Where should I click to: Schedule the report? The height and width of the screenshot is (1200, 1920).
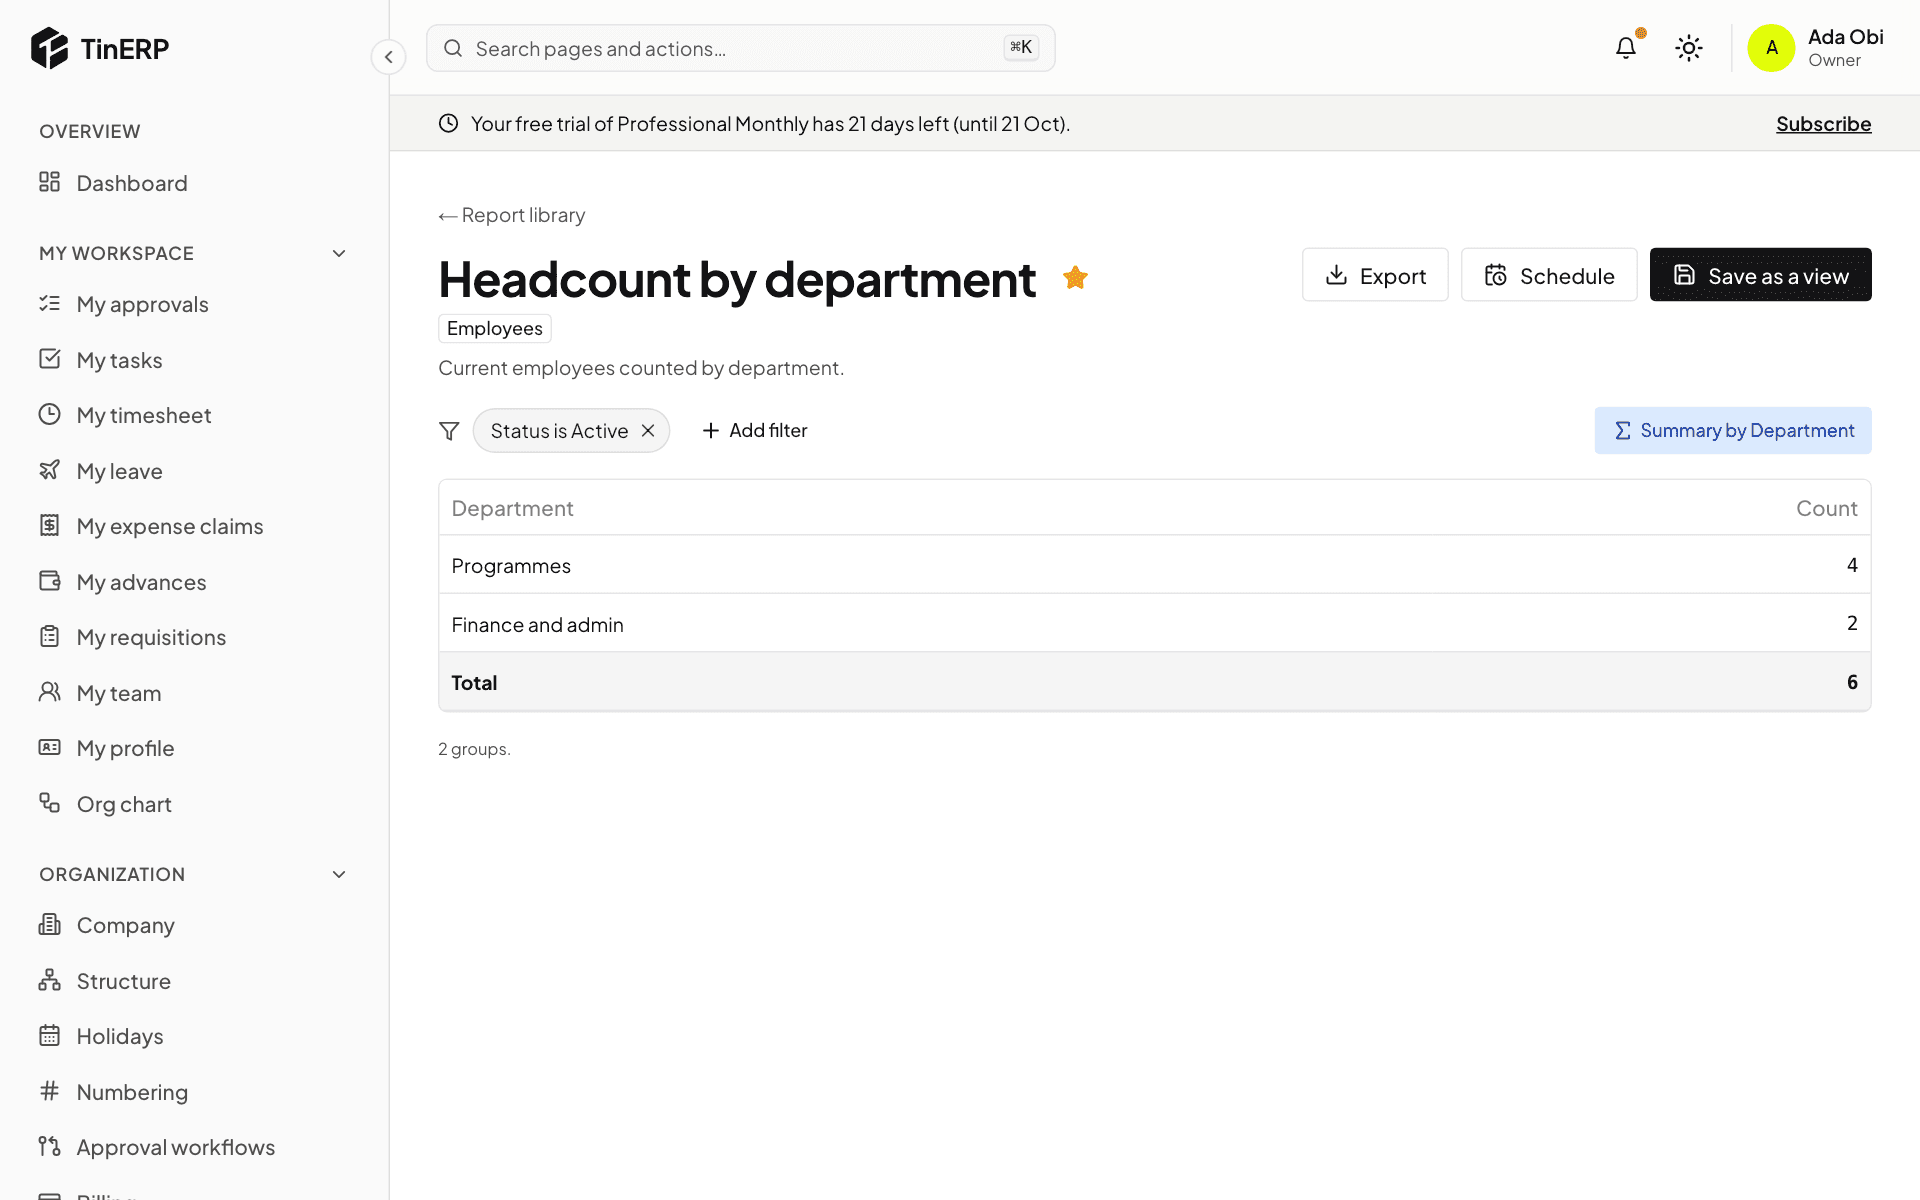point(1549,275)
